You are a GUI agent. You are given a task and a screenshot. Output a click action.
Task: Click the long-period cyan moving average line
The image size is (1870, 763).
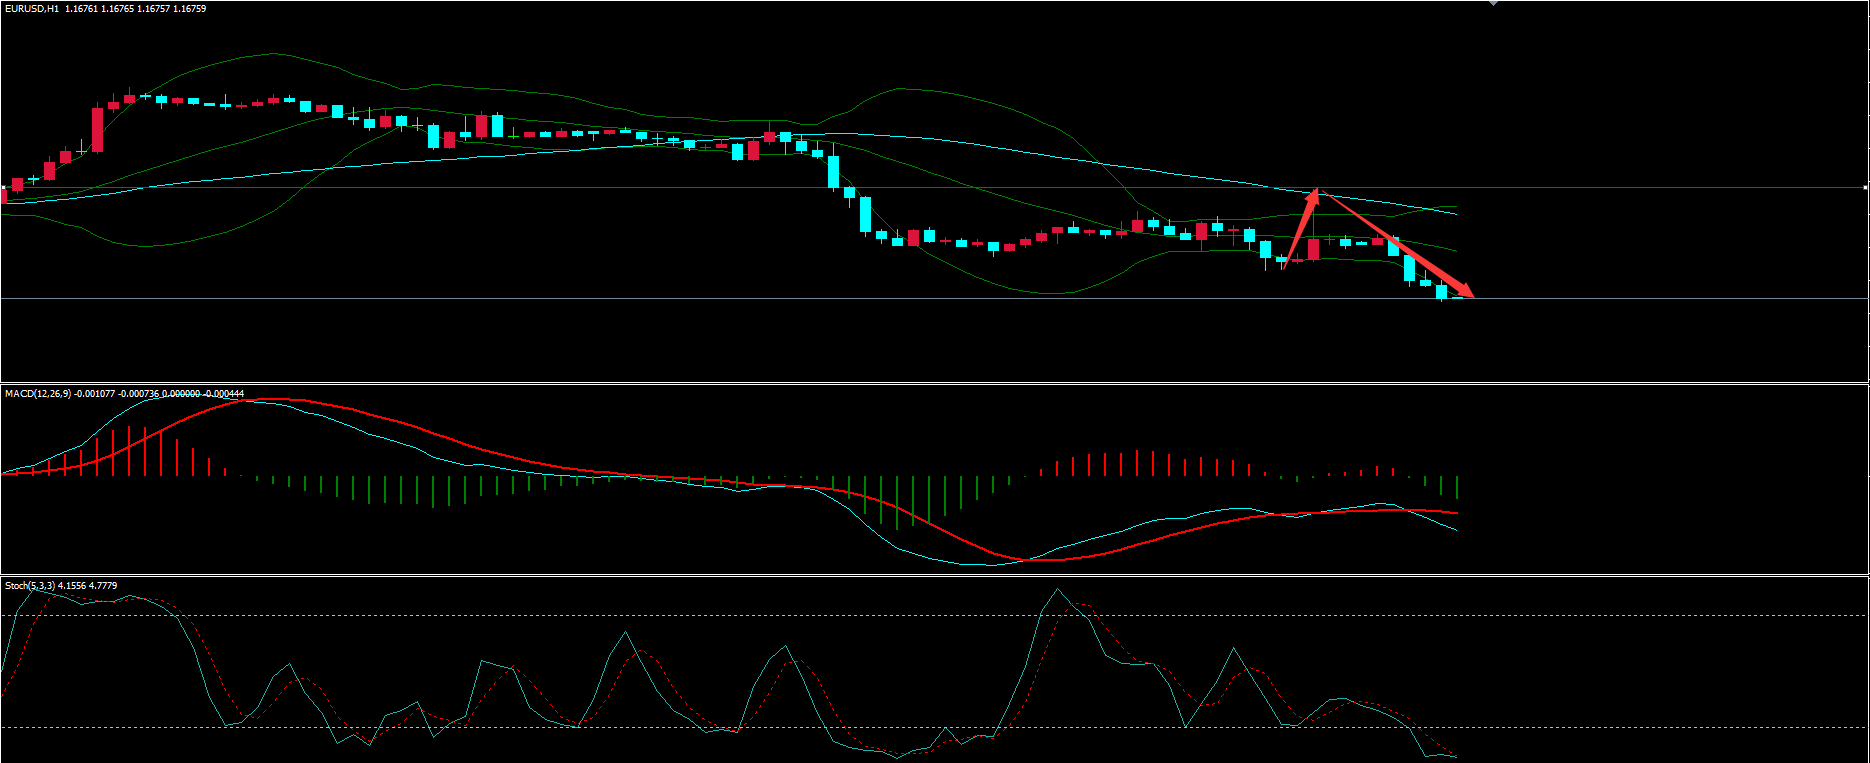pyautogui.click(x=1000, y=146)
